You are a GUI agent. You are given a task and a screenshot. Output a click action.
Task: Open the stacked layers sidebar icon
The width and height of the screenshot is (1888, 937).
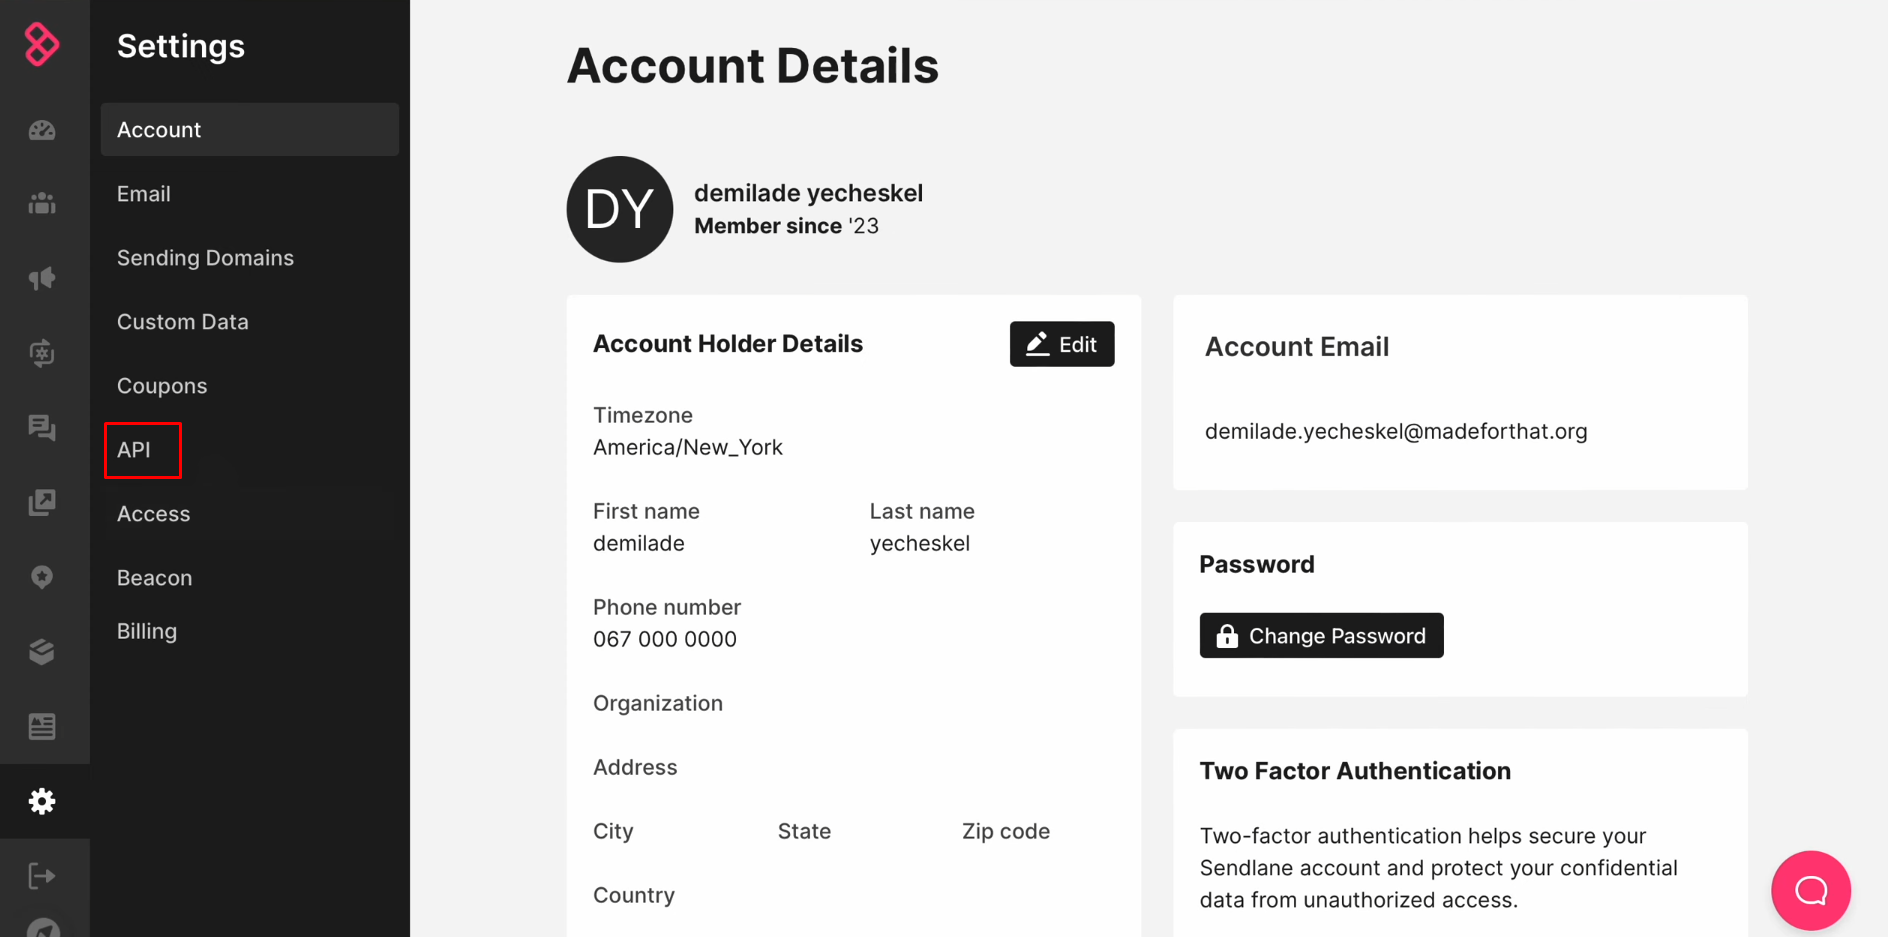42,652
